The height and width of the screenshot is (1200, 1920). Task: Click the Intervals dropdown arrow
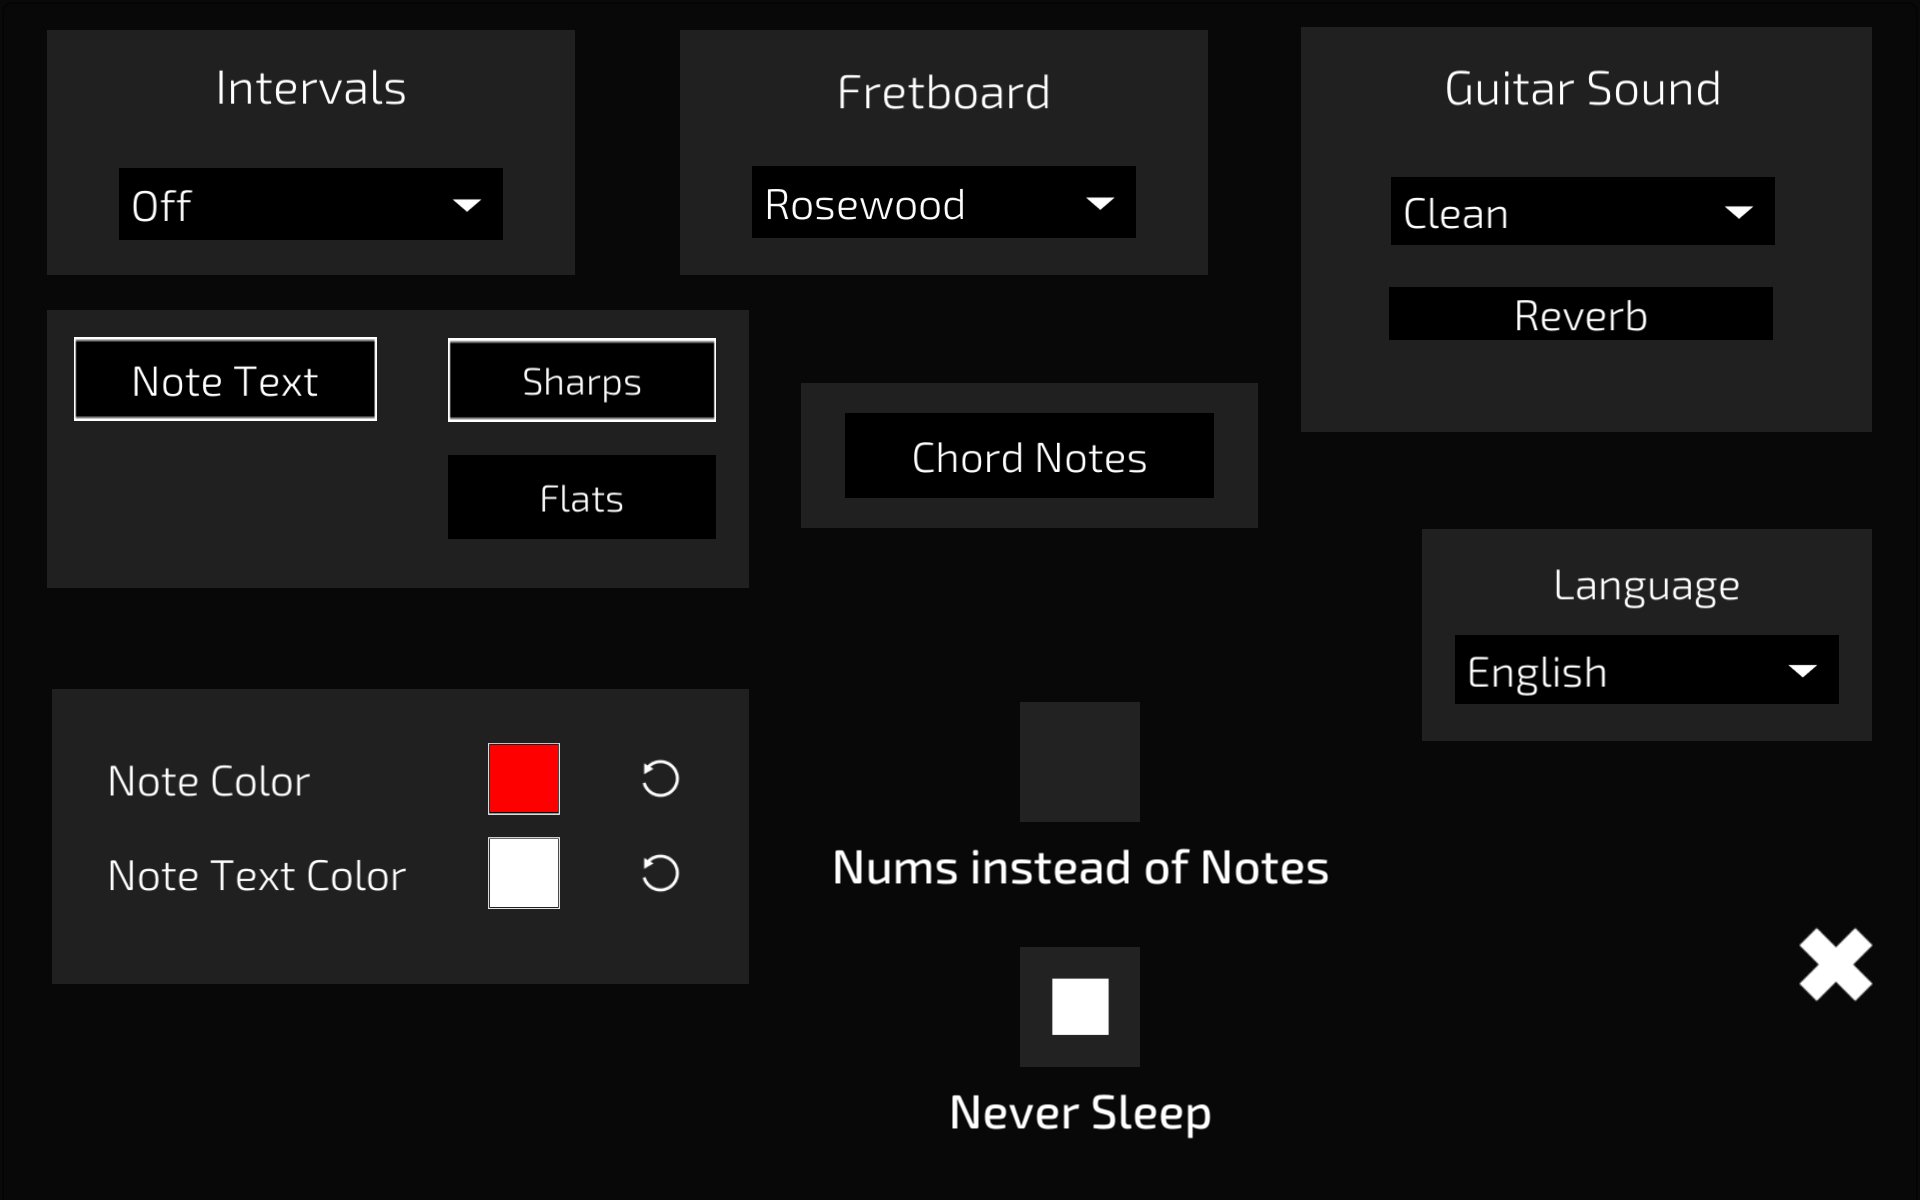(466, 205)
